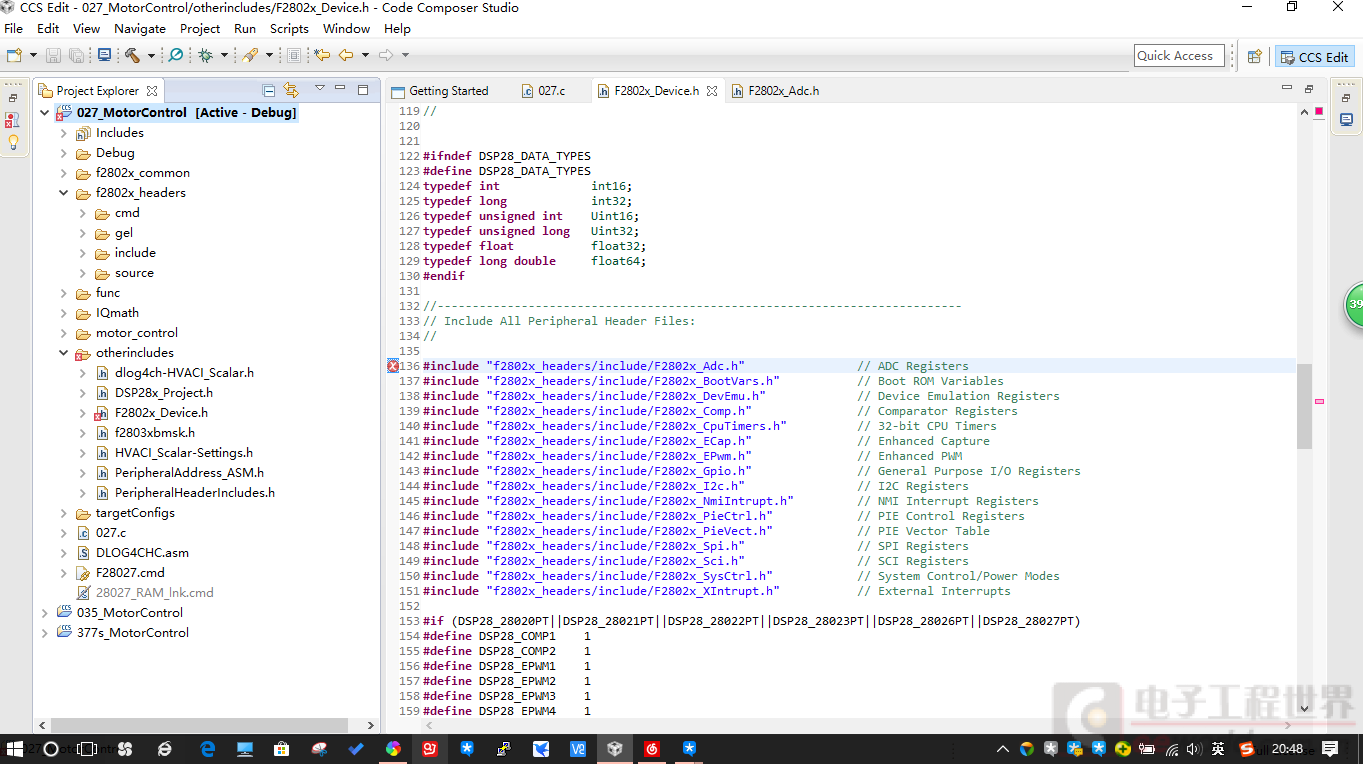Go to last edit location icon

322,56
